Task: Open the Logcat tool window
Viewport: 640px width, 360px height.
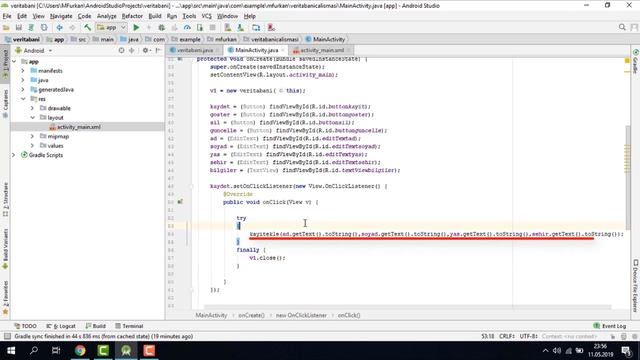Action: click(x=61, y=326)
